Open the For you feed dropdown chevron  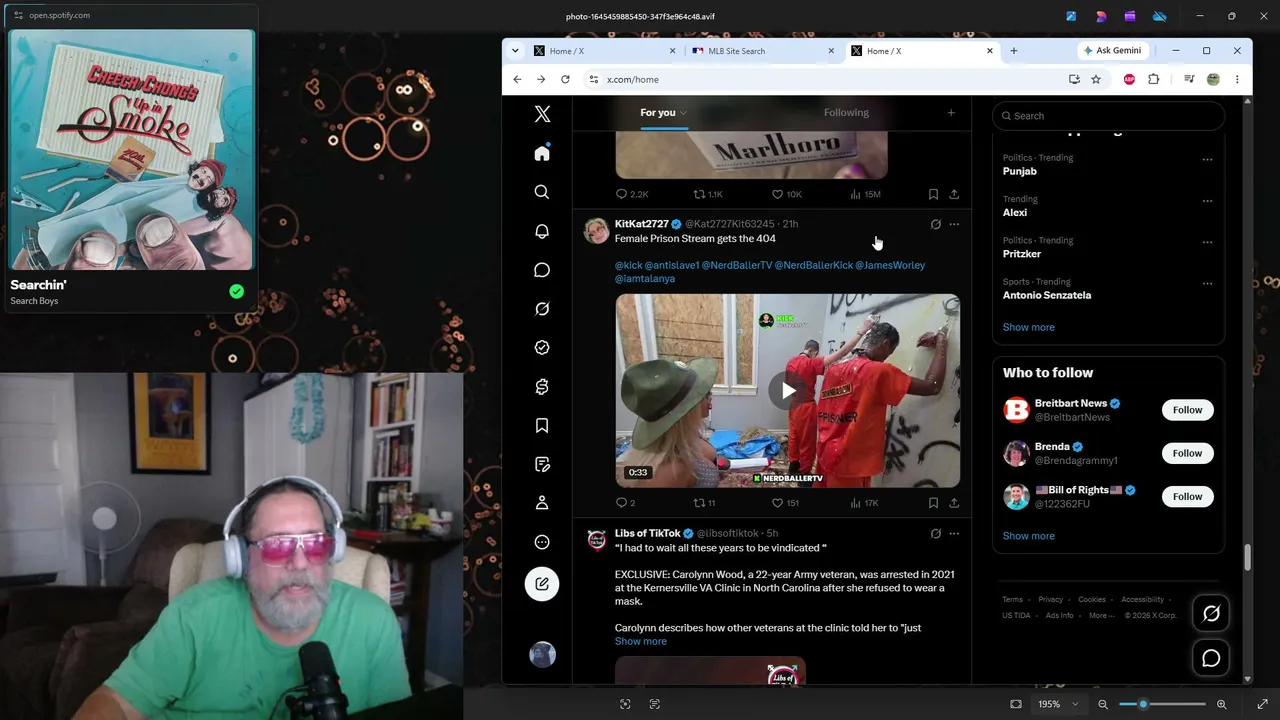[x=684, y=113]
